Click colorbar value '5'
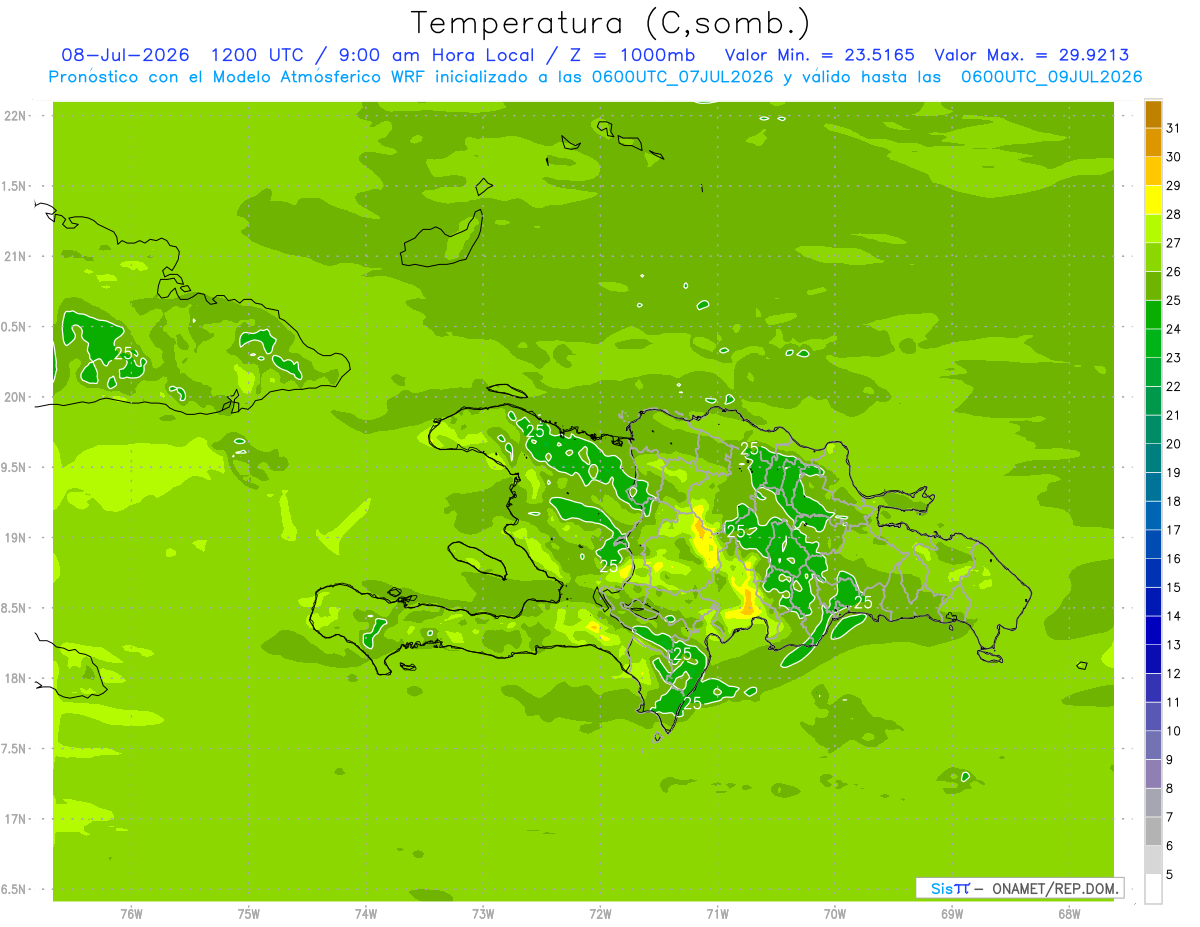The image size is (1200, 927). [1170, 874]
